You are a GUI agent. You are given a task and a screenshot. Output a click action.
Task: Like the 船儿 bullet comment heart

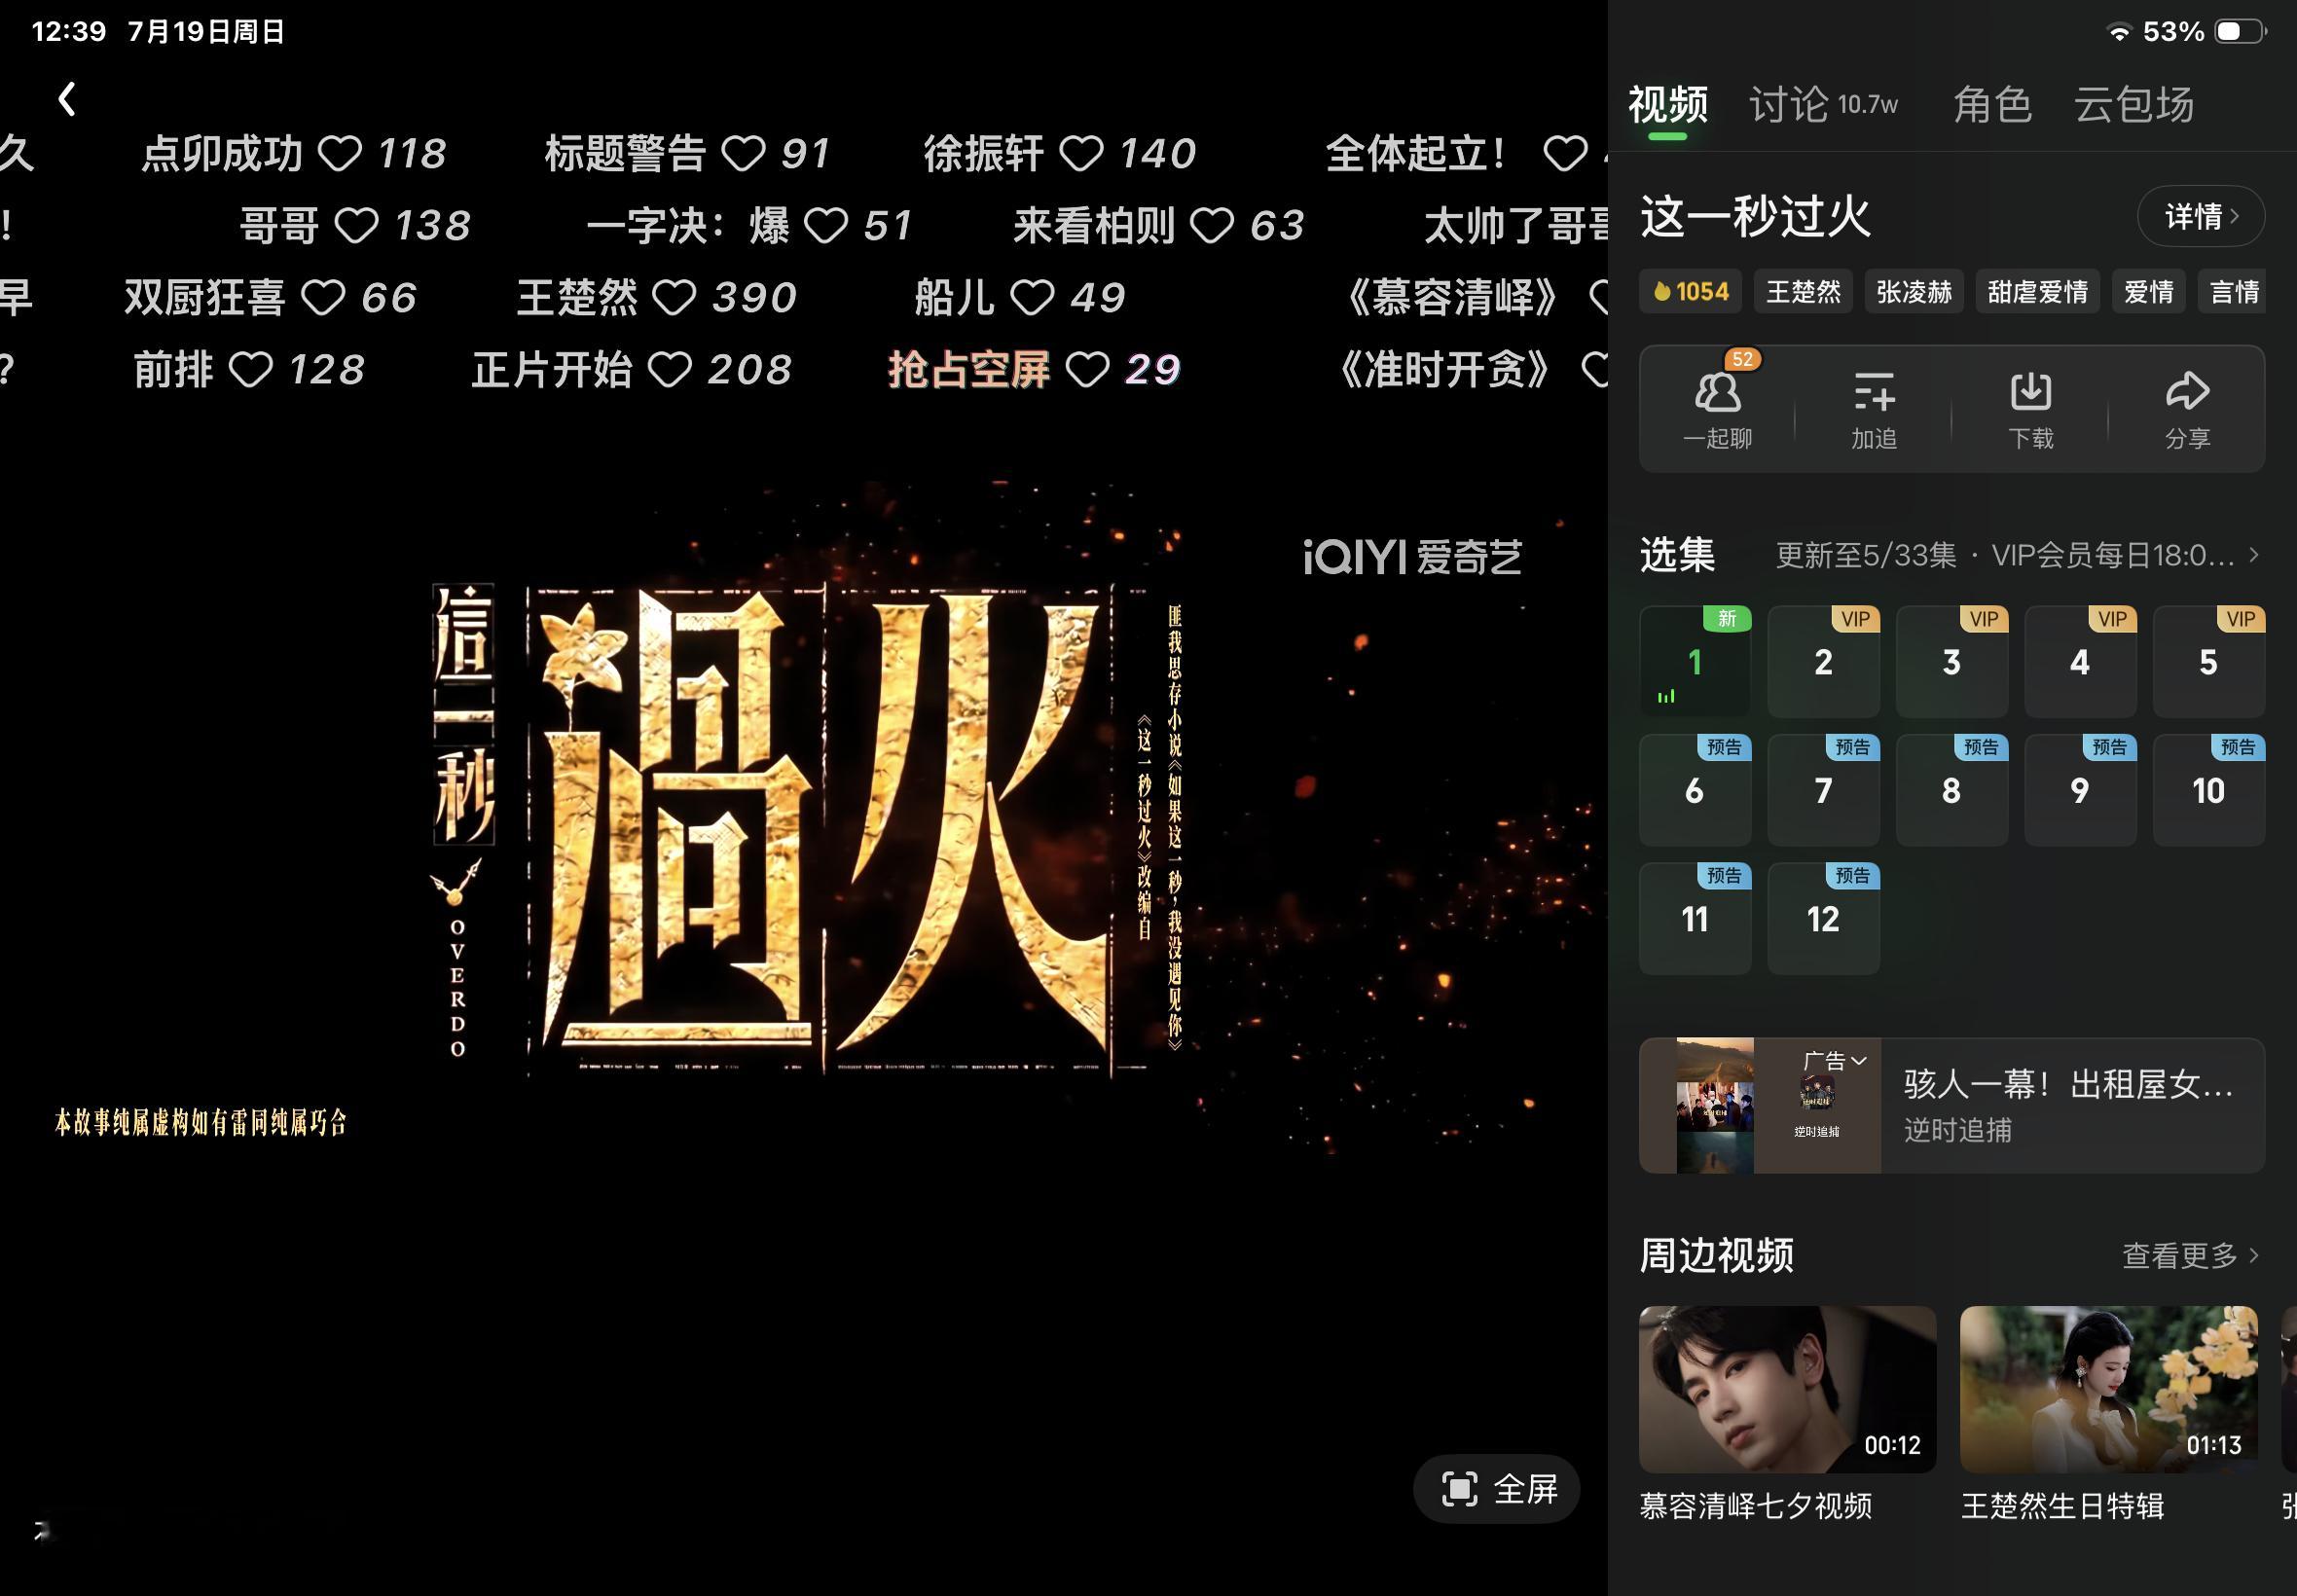click(1031, 298)
